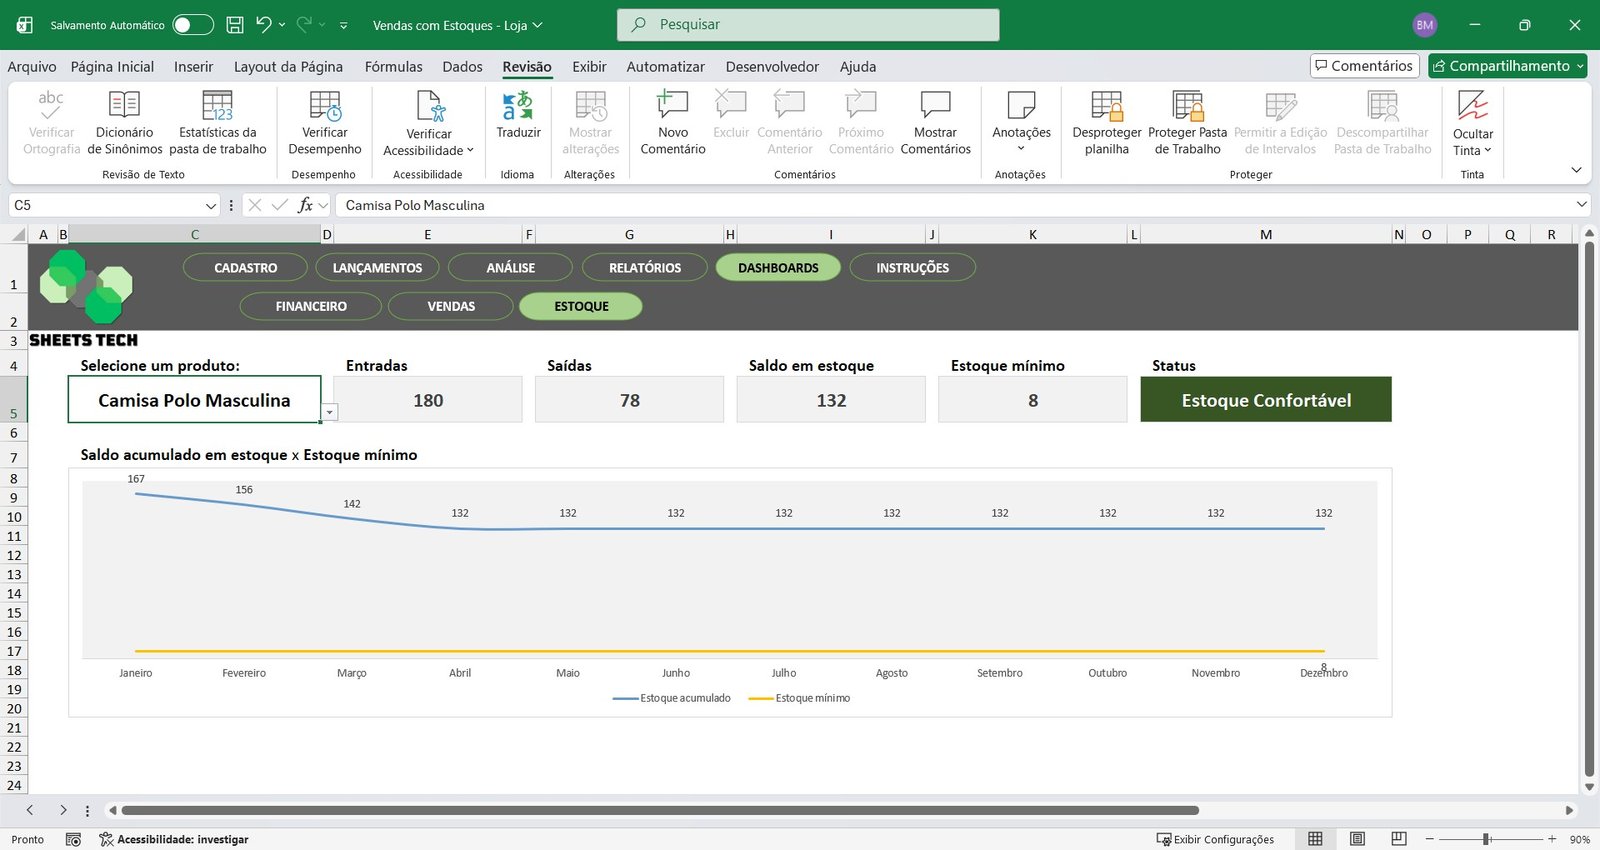Click the FINANCEIRO dashboard button
Screen dimensions: 1600x850
tap(311, 306)
